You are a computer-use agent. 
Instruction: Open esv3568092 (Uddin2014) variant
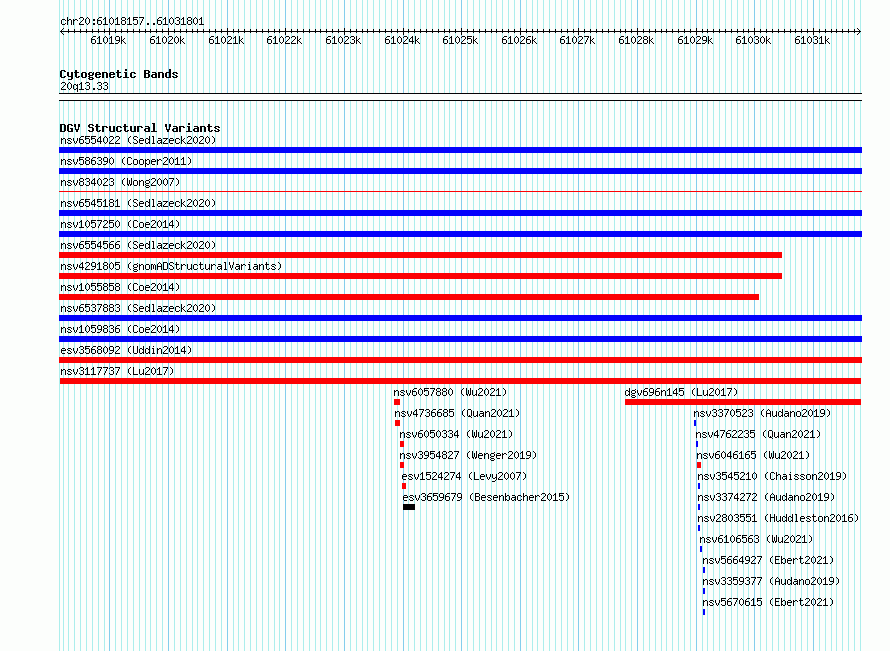[x=126, y=350]
